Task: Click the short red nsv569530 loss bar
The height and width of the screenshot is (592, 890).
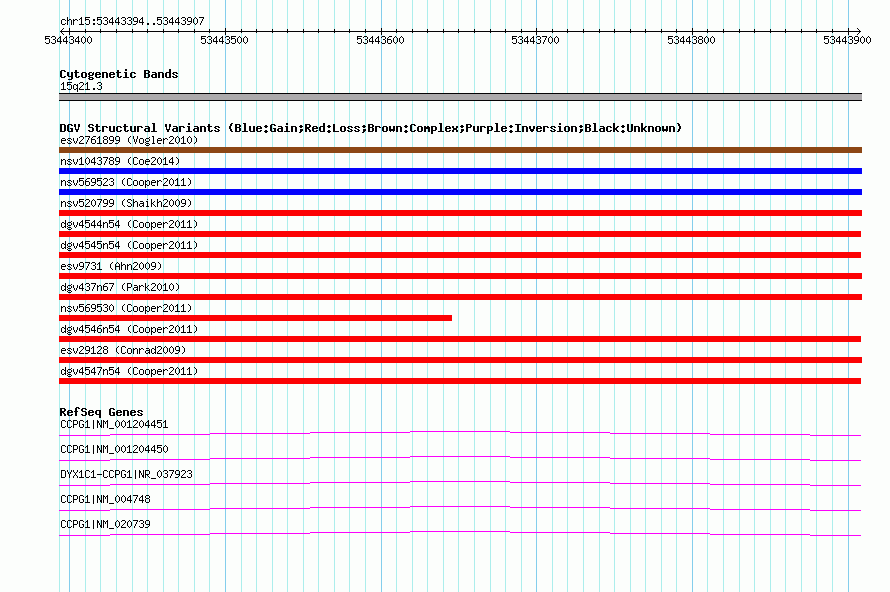Action: coord(255,318)
